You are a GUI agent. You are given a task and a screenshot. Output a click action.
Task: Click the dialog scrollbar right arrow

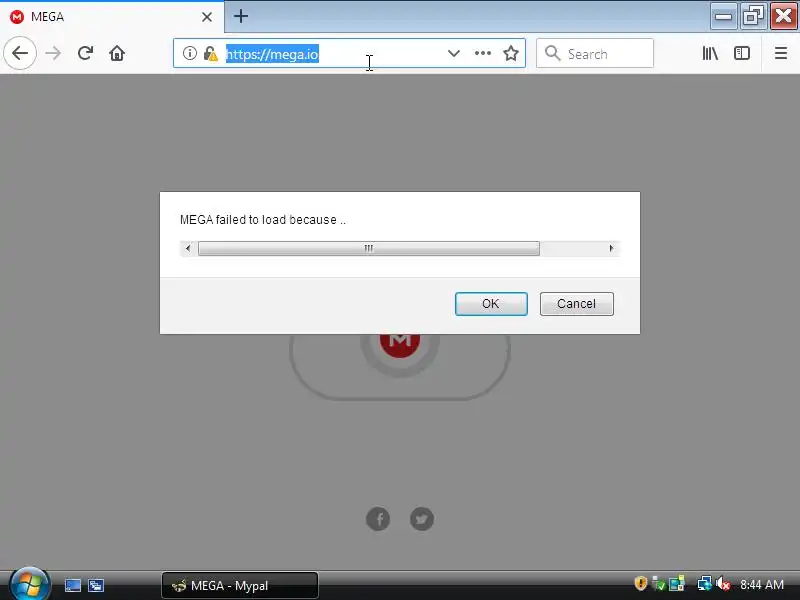(611, 248)
